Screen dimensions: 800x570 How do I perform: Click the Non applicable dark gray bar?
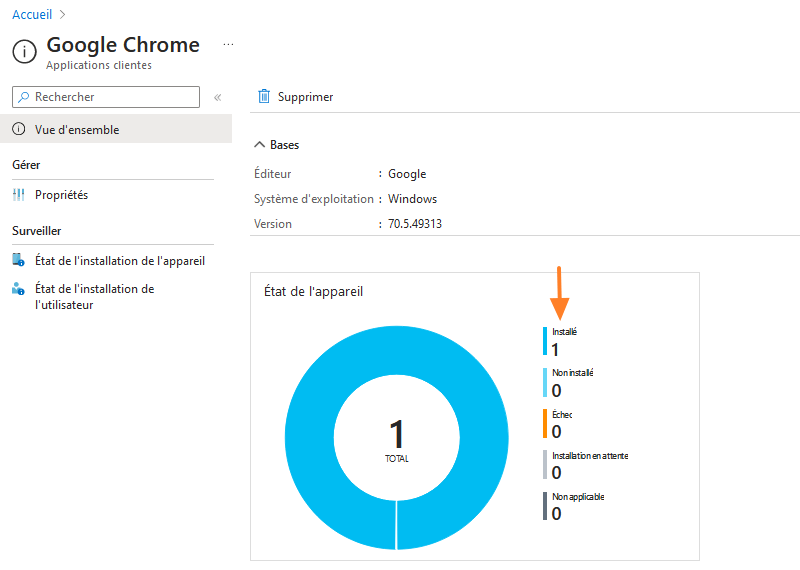(x=545, y=506)
